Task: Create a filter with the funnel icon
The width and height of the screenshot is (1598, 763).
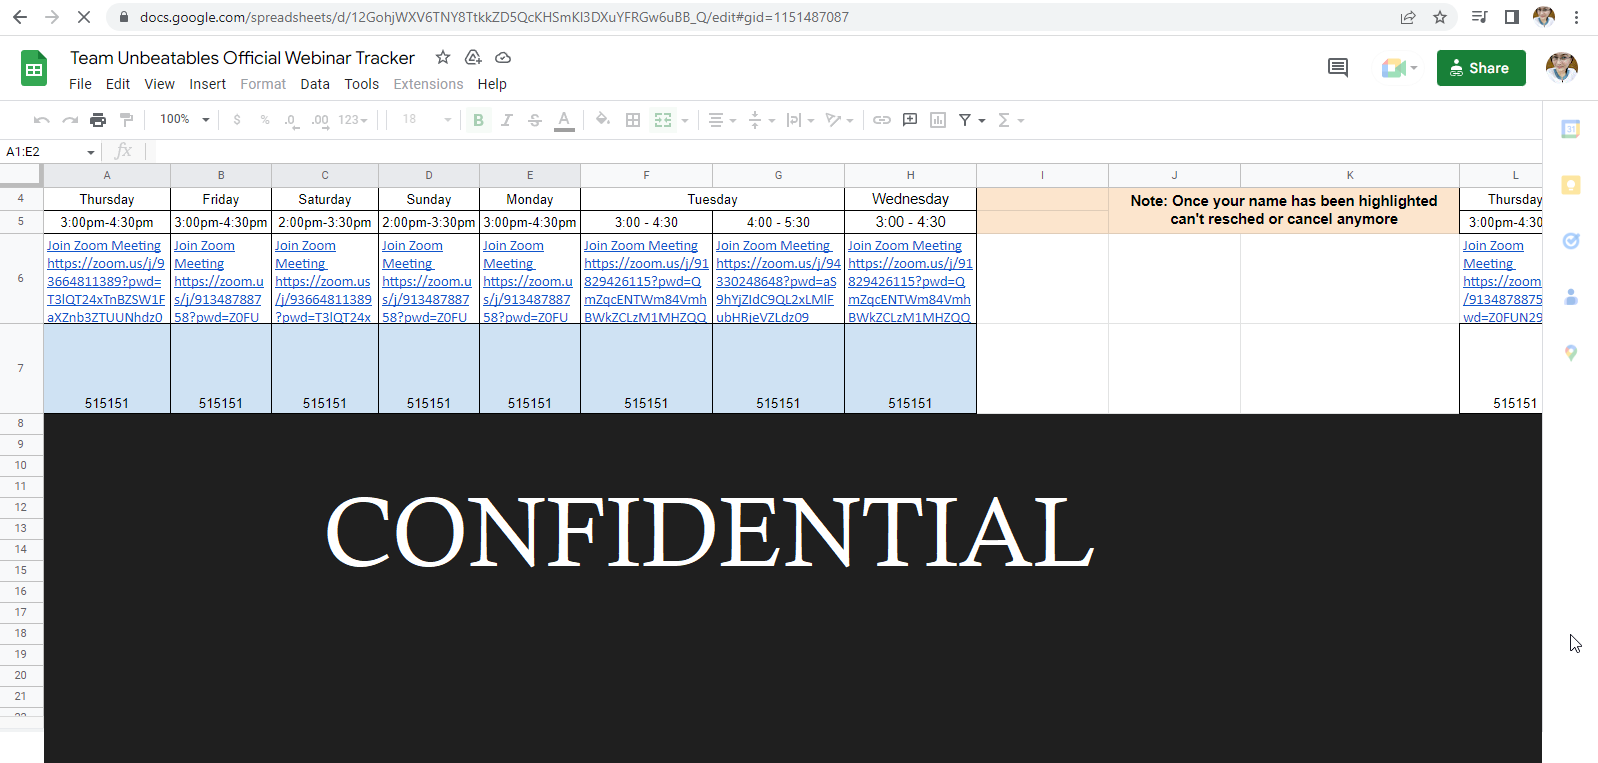Action: pyautogui.click(x=965, y=120)
